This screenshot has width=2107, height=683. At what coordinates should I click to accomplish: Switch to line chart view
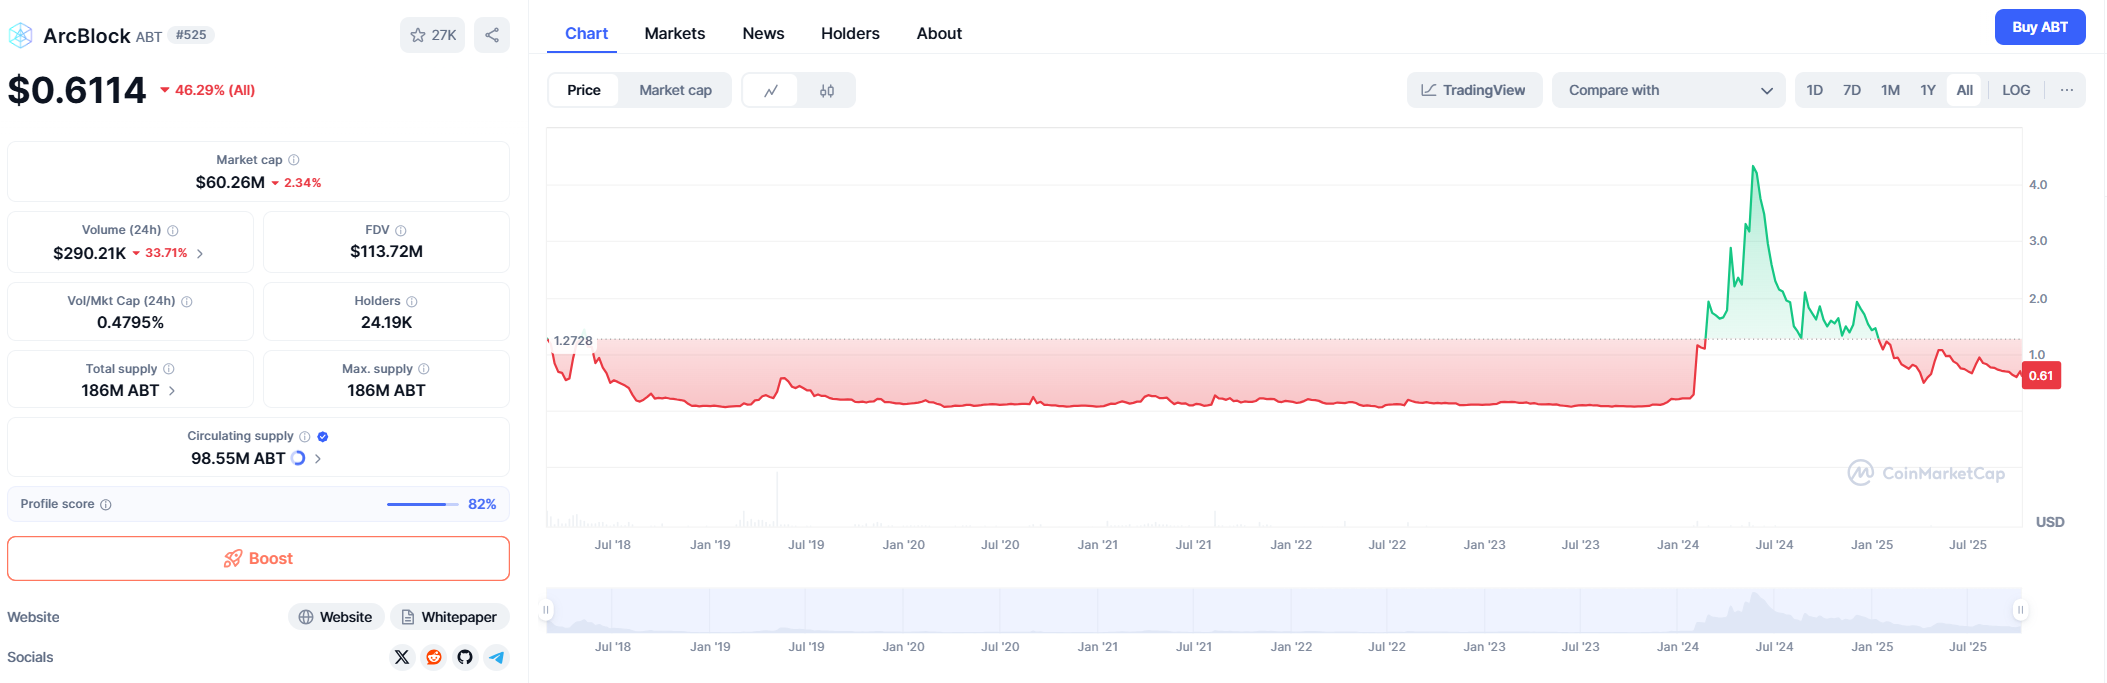pos(771,90)
